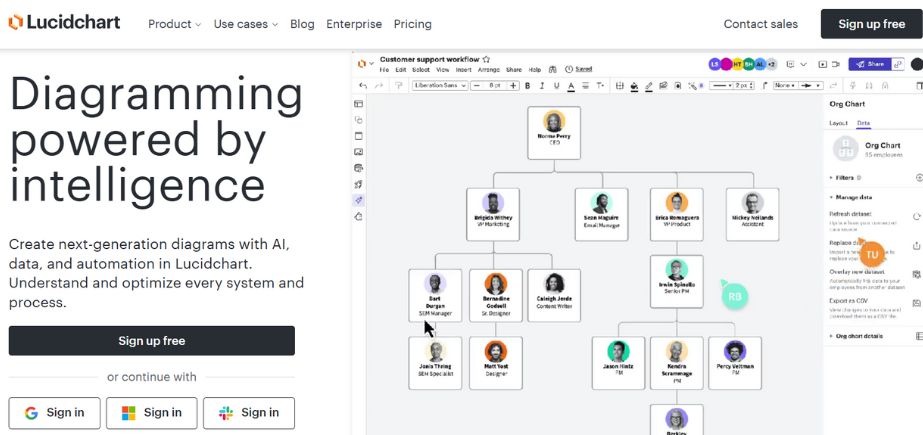The height and width of the screenshot is (435, 923).
Task: Click the format painter icon
Action: tap(399, 86)
